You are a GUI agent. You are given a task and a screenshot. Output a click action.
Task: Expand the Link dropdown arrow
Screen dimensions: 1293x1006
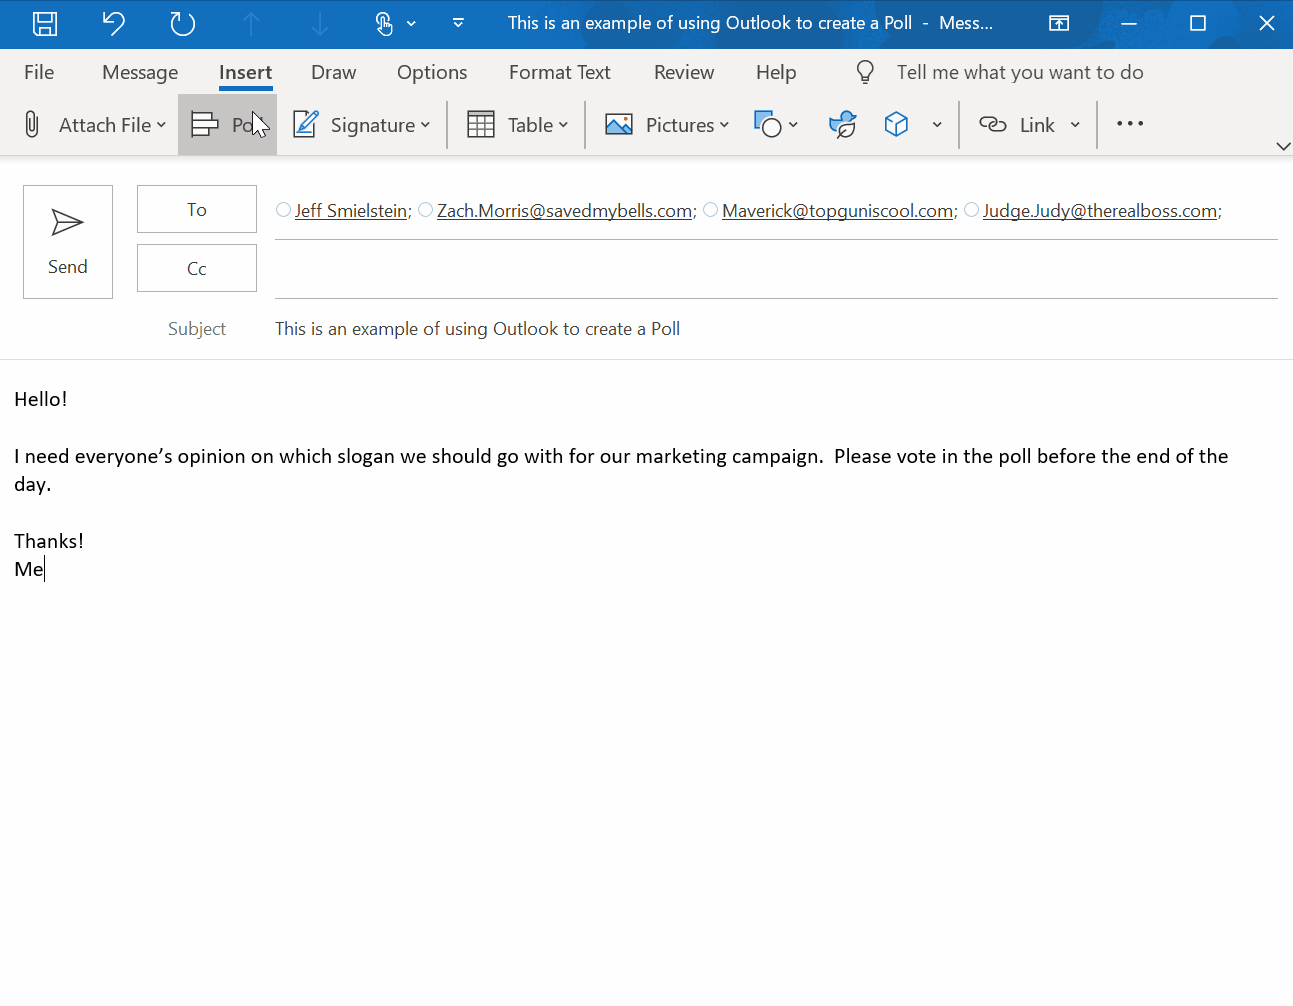pyautogui.click(x=1075, y=124)
